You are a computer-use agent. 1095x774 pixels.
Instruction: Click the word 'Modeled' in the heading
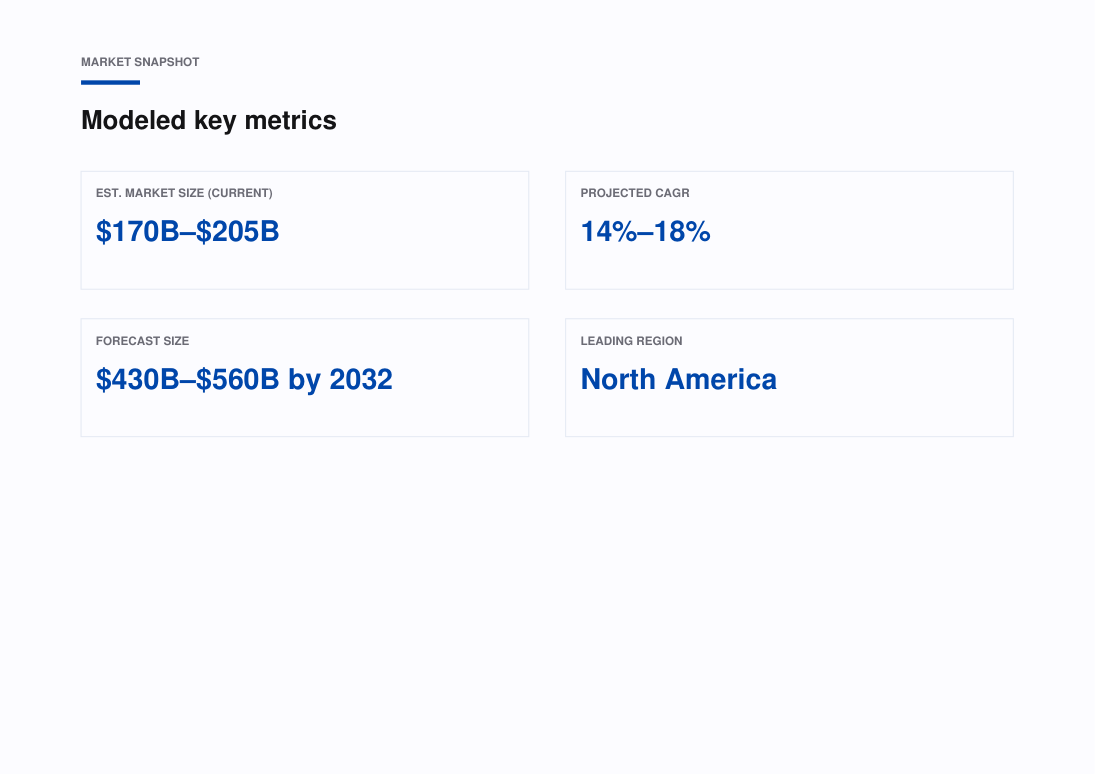tap(133, 121)
